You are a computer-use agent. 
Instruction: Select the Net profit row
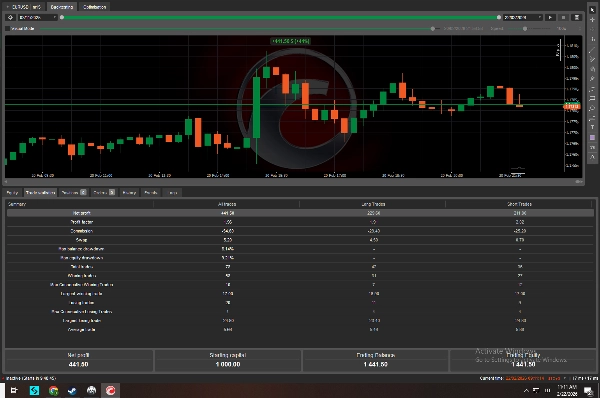(300, 213)
